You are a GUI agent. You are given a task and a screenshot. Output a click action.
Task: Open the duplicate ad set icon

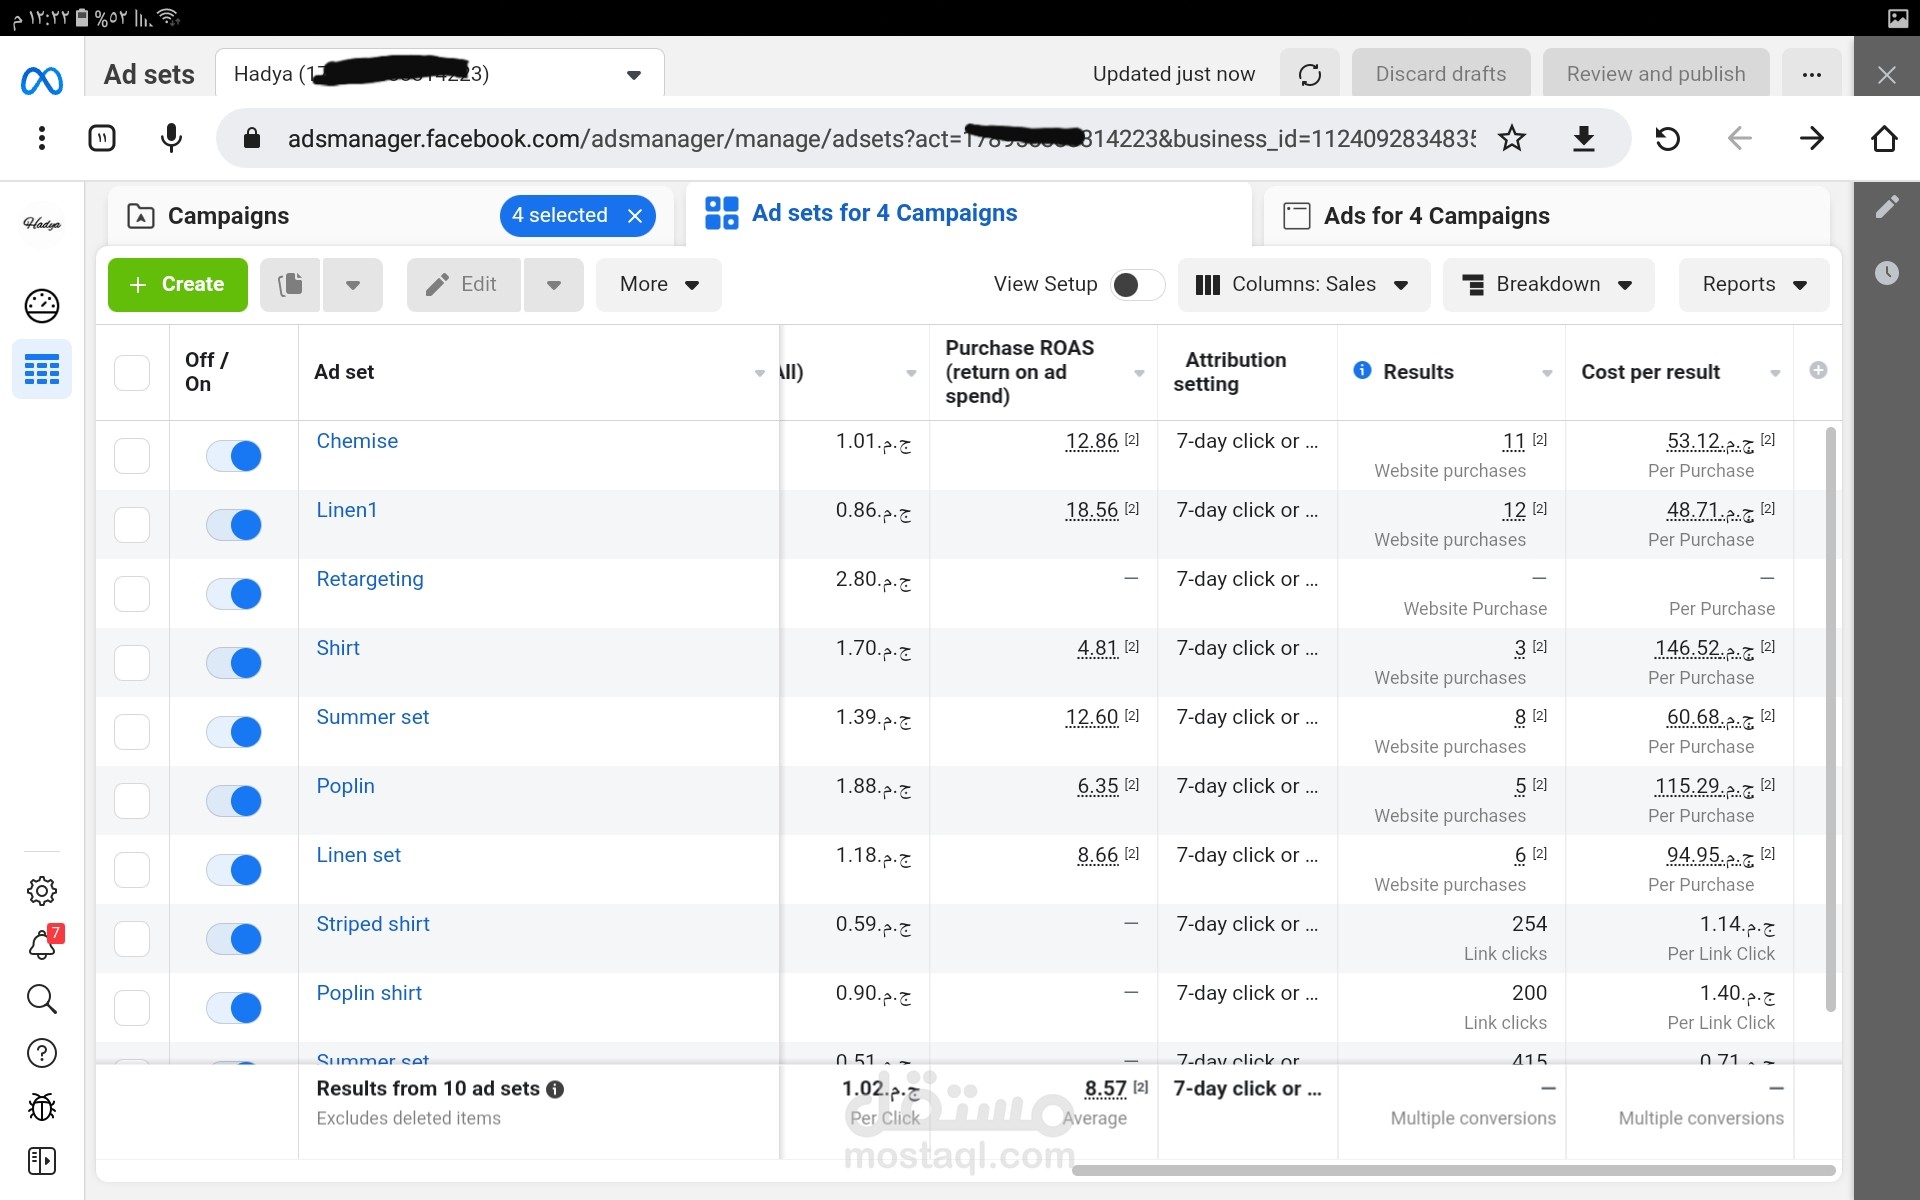click(290, 285)
